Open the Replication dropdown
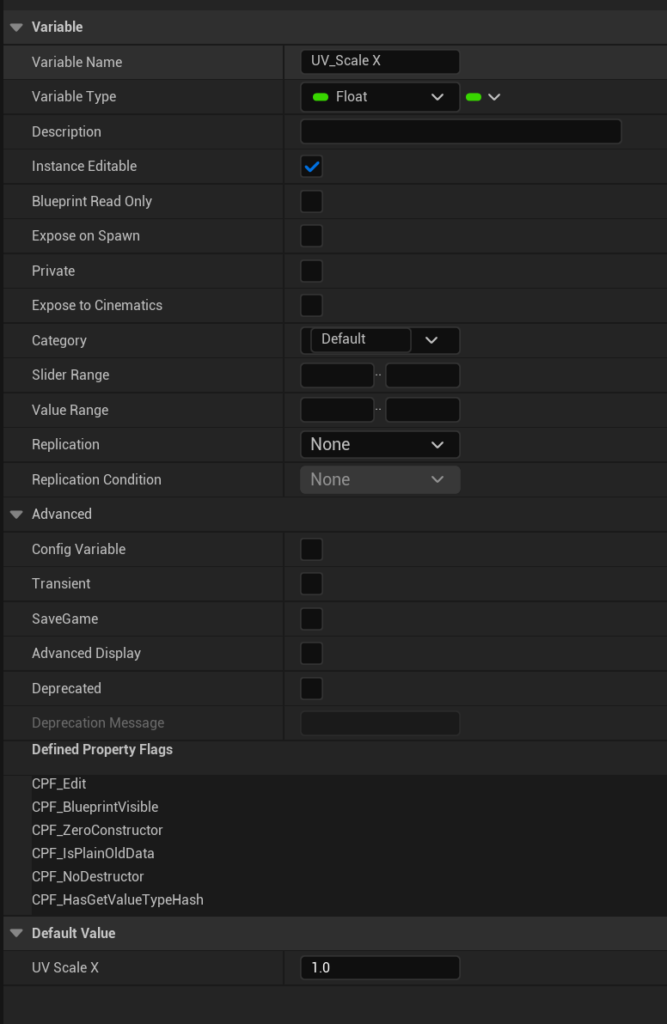Screen dimensions: 667x1024 click(380, 445)
